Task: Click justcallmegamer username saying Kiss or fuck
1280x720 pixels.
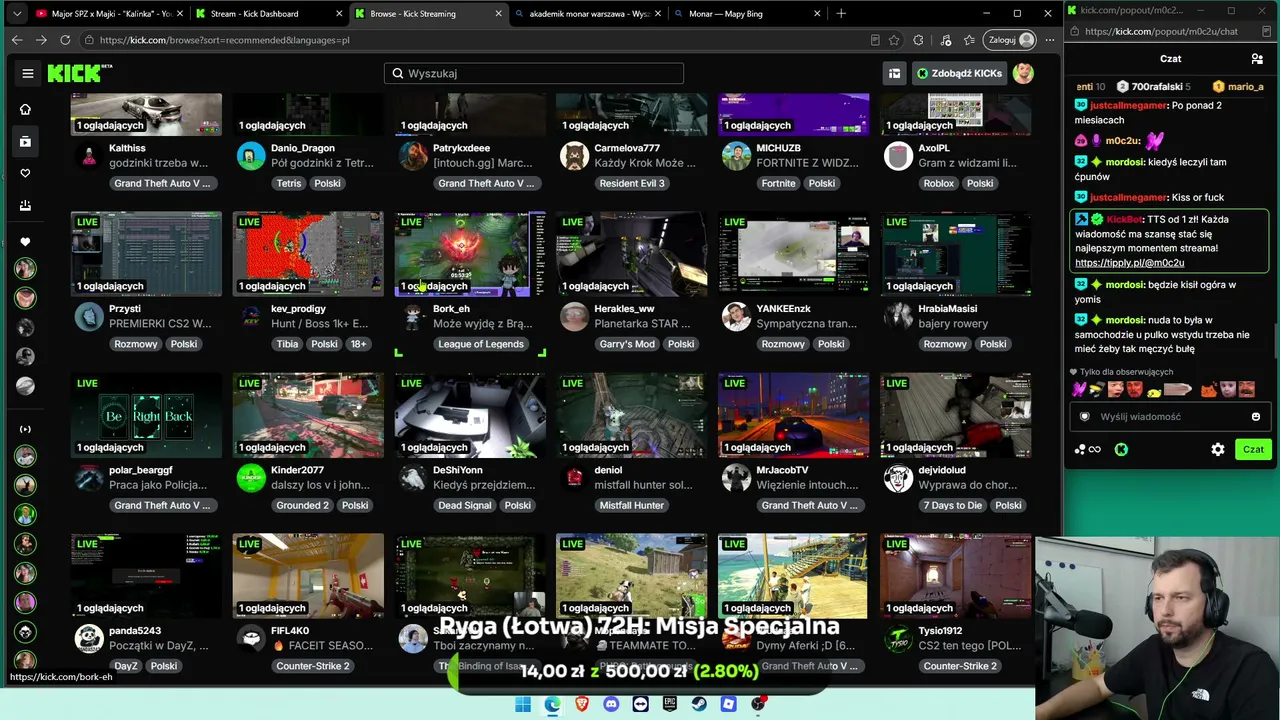Action: 1129,197
